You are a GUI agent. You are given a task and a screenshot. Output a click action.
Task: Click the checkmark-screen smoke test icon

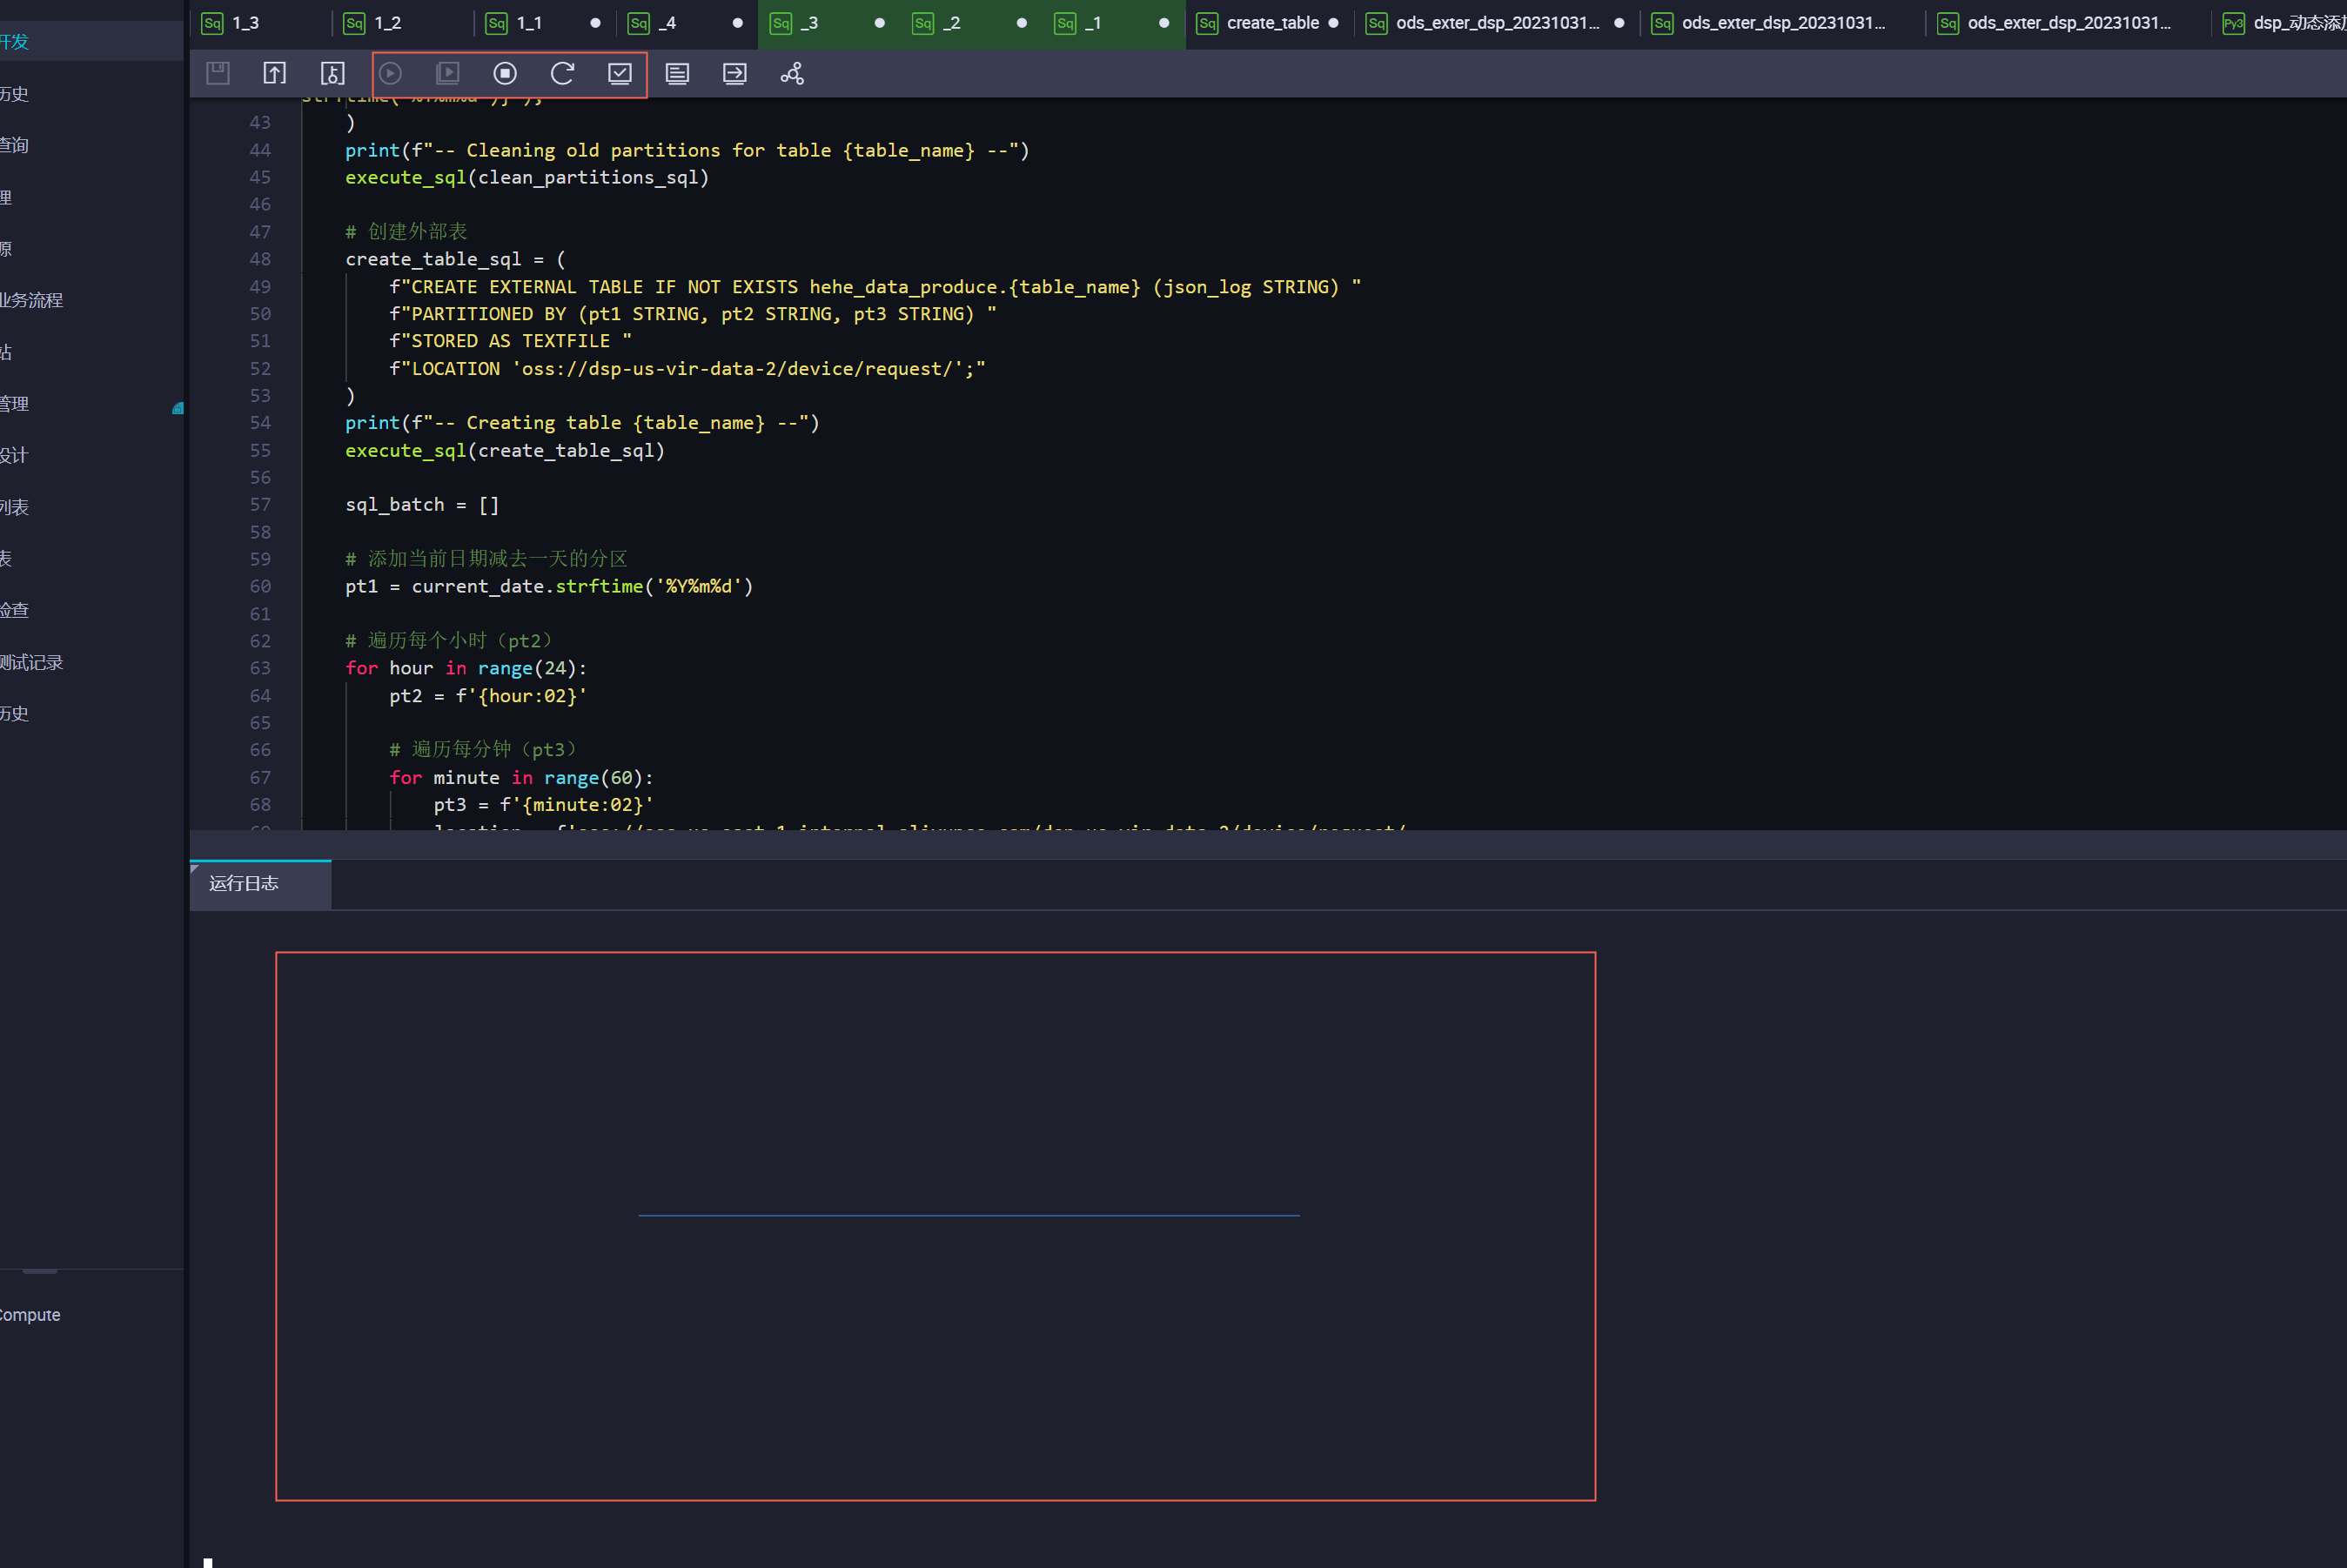620,73
